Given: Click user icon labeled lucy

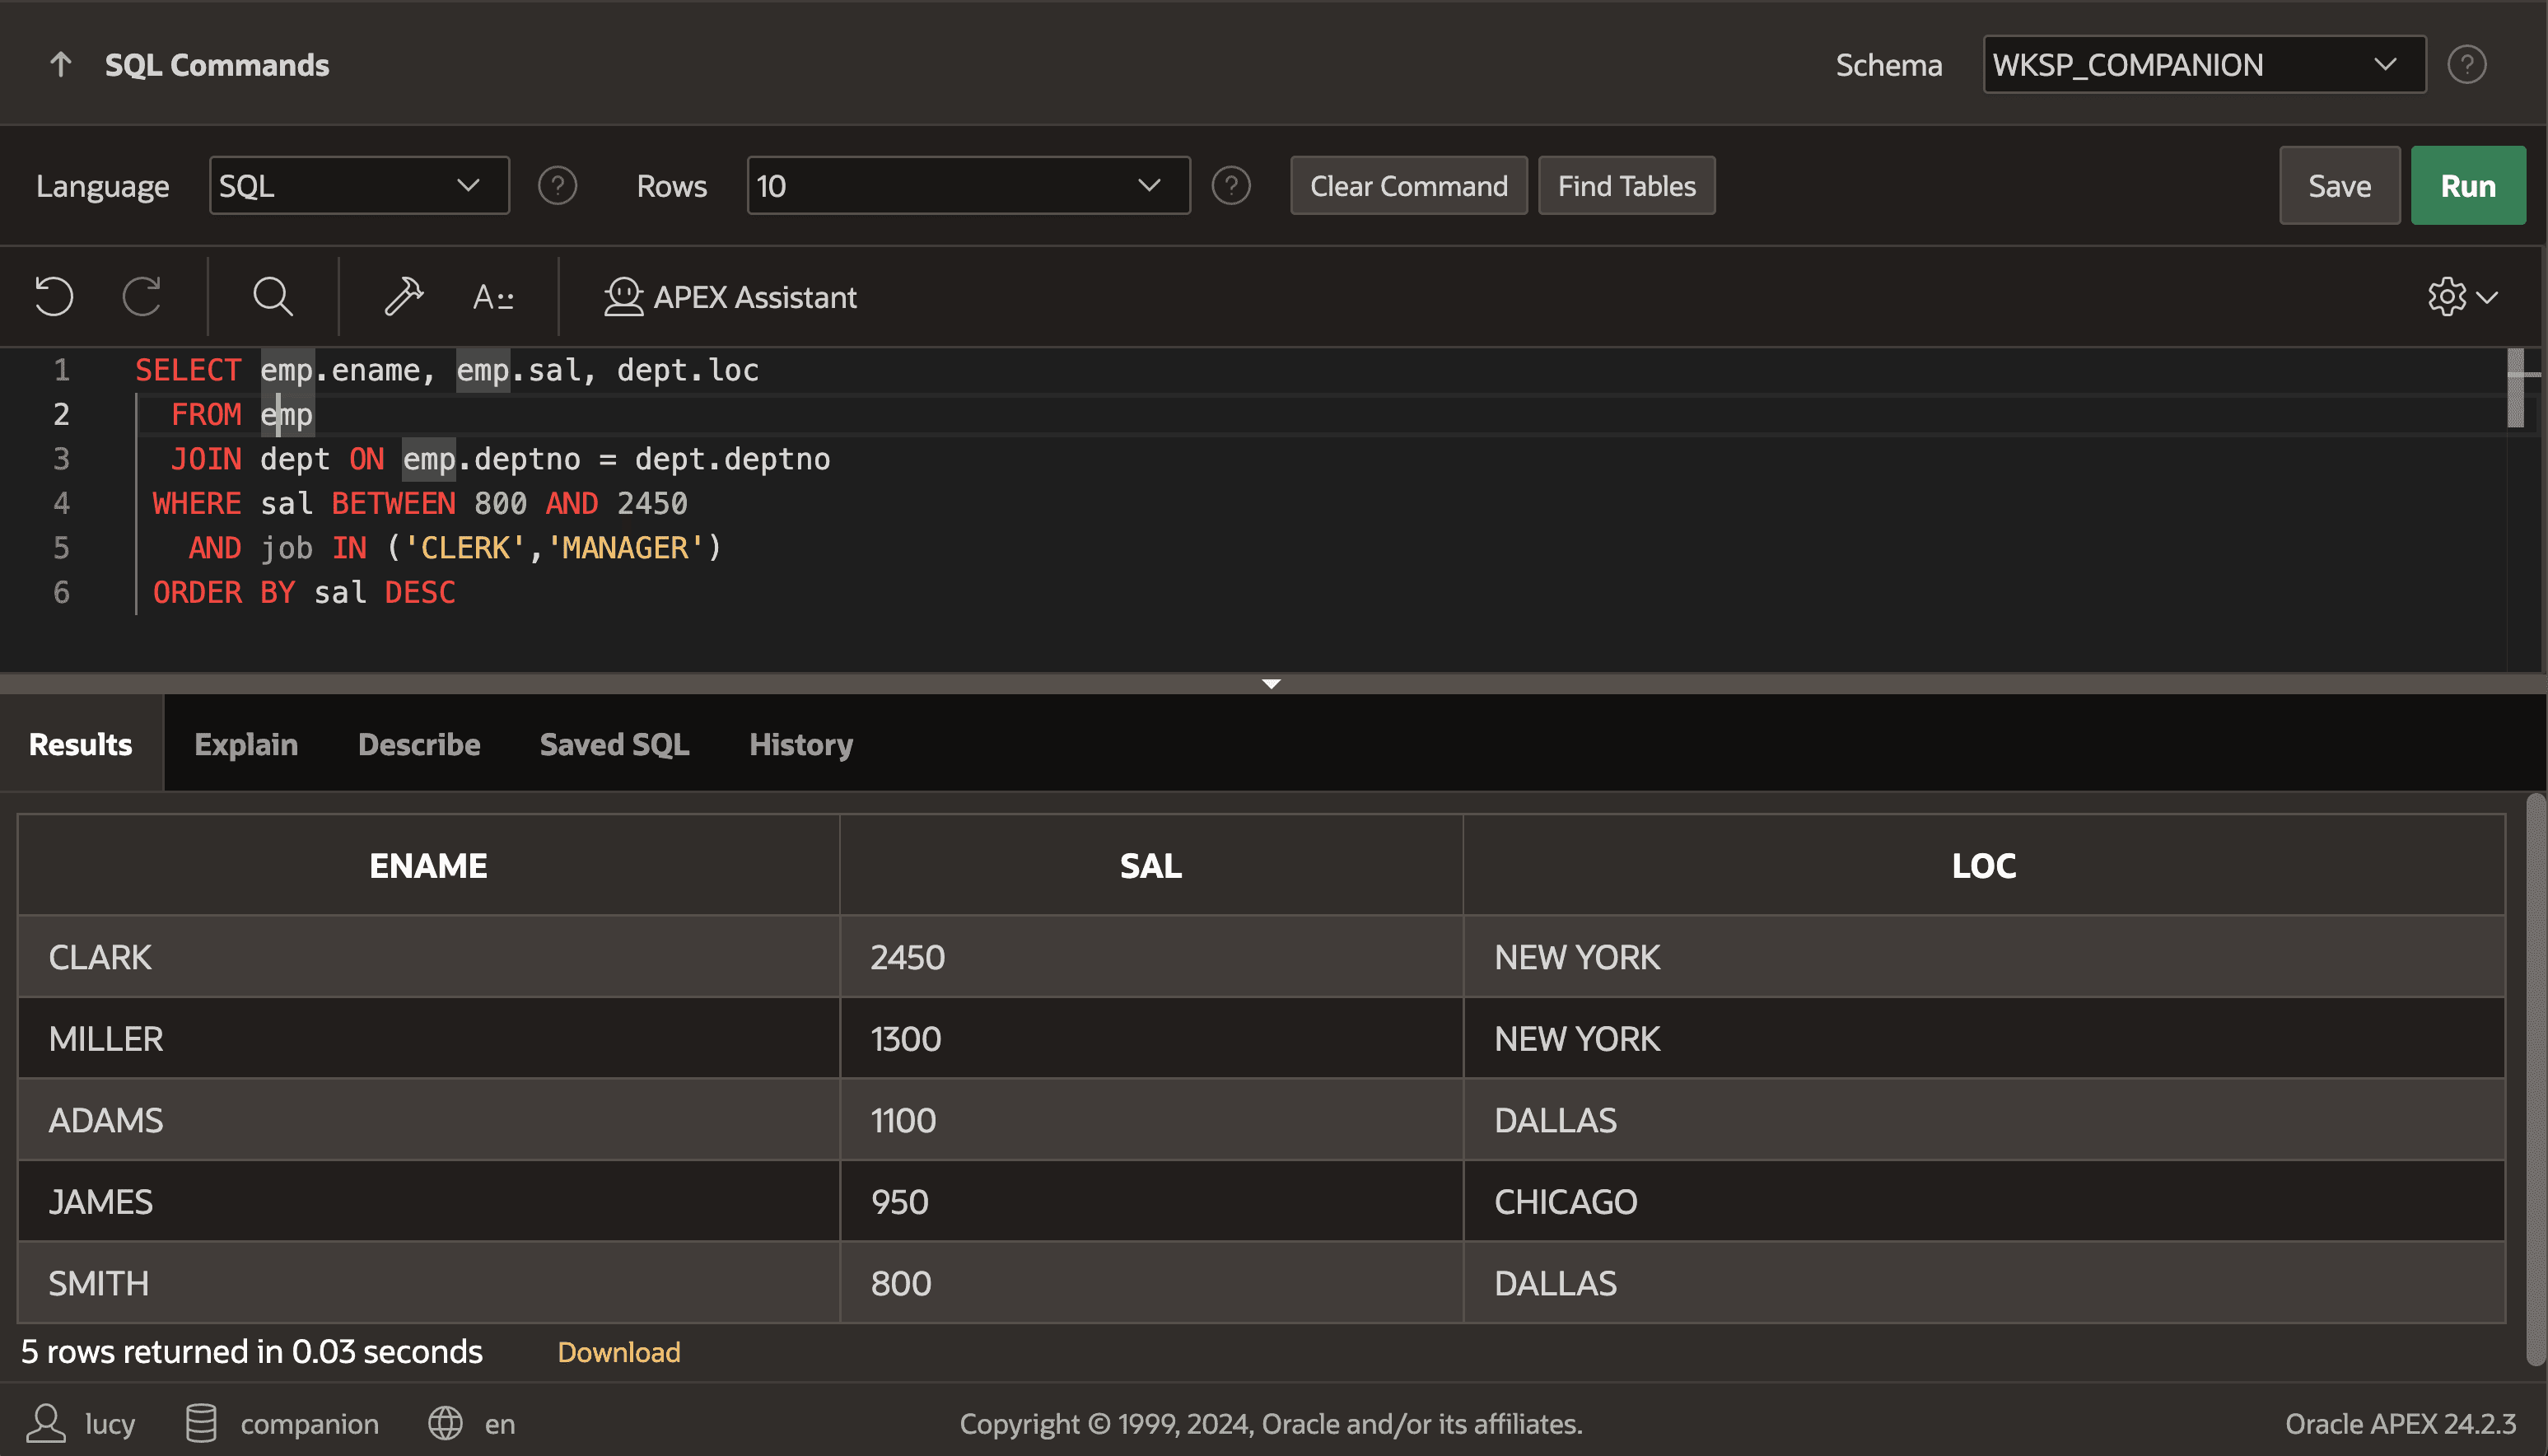Looking at the screenshot, I should (x=45, y=1423).
